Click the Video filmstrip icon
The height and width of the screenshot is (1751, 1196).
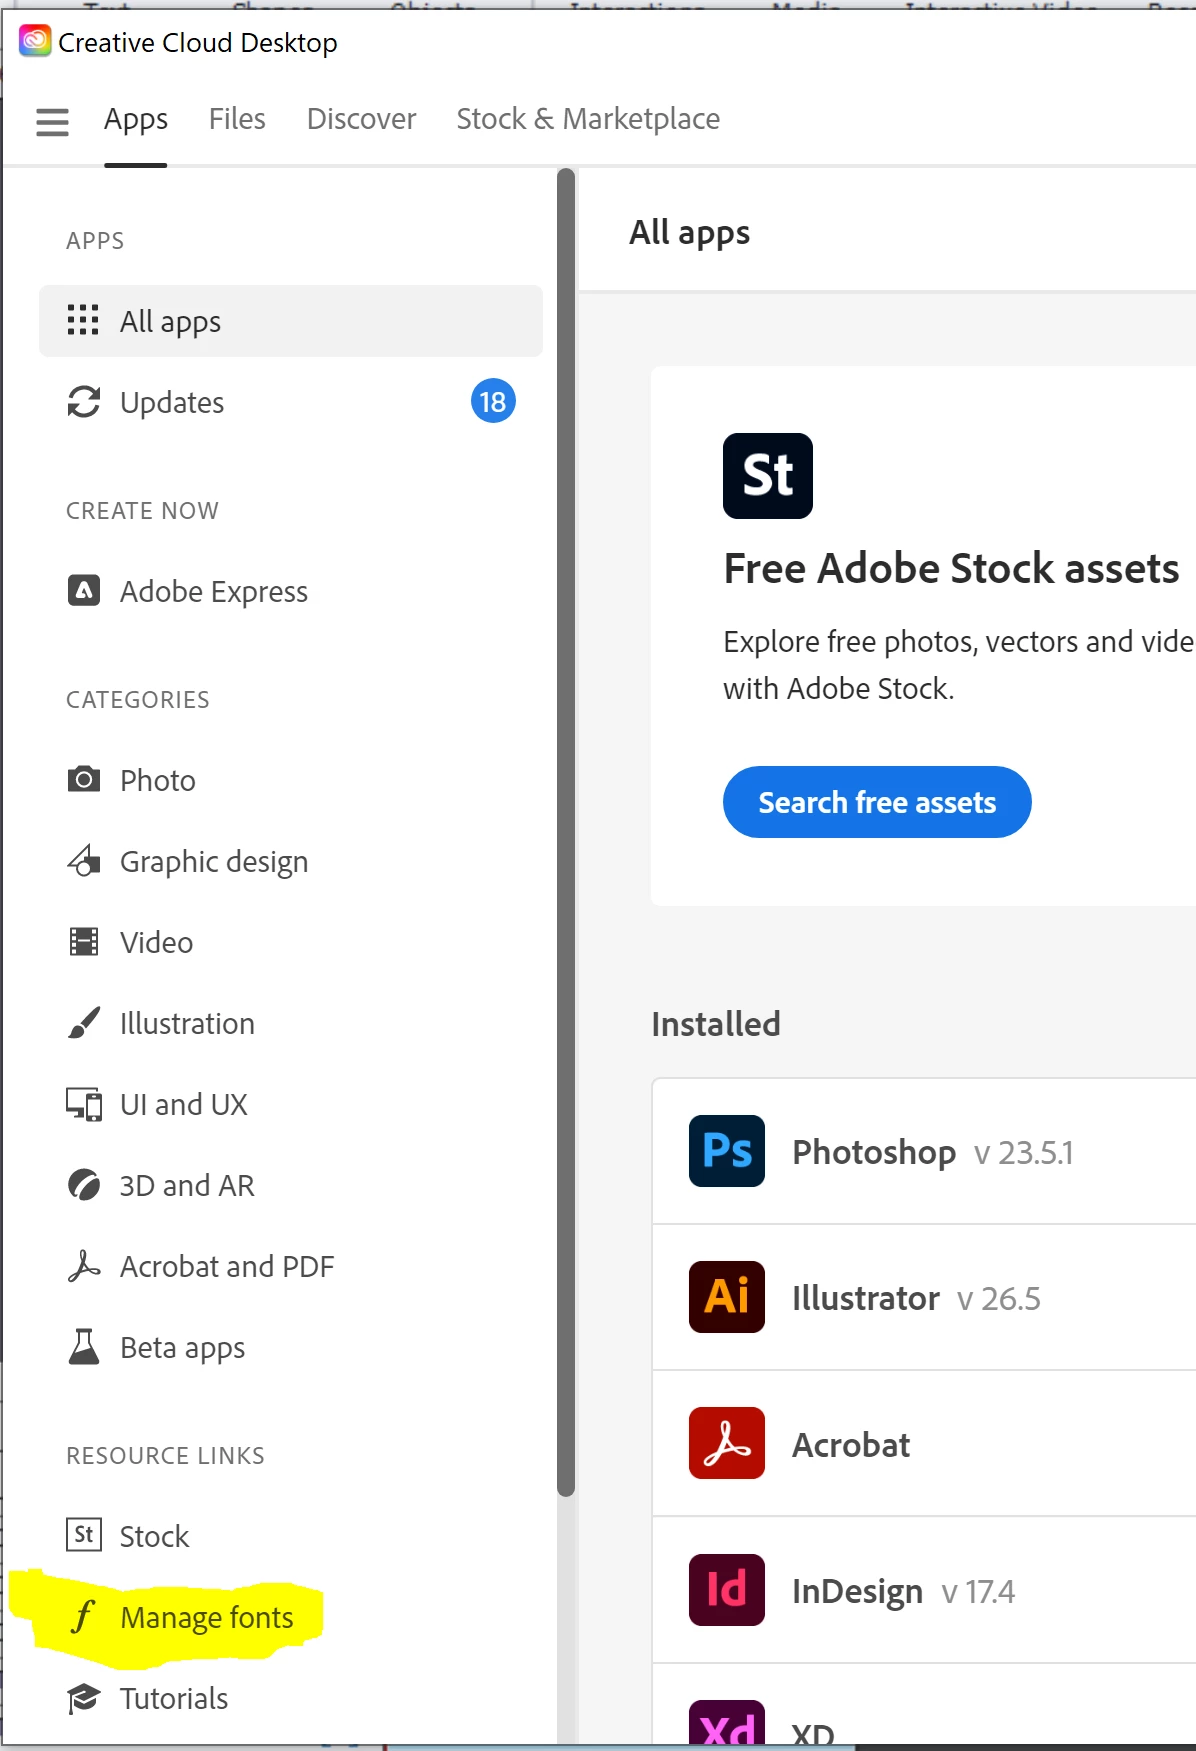tap(84, 941)
